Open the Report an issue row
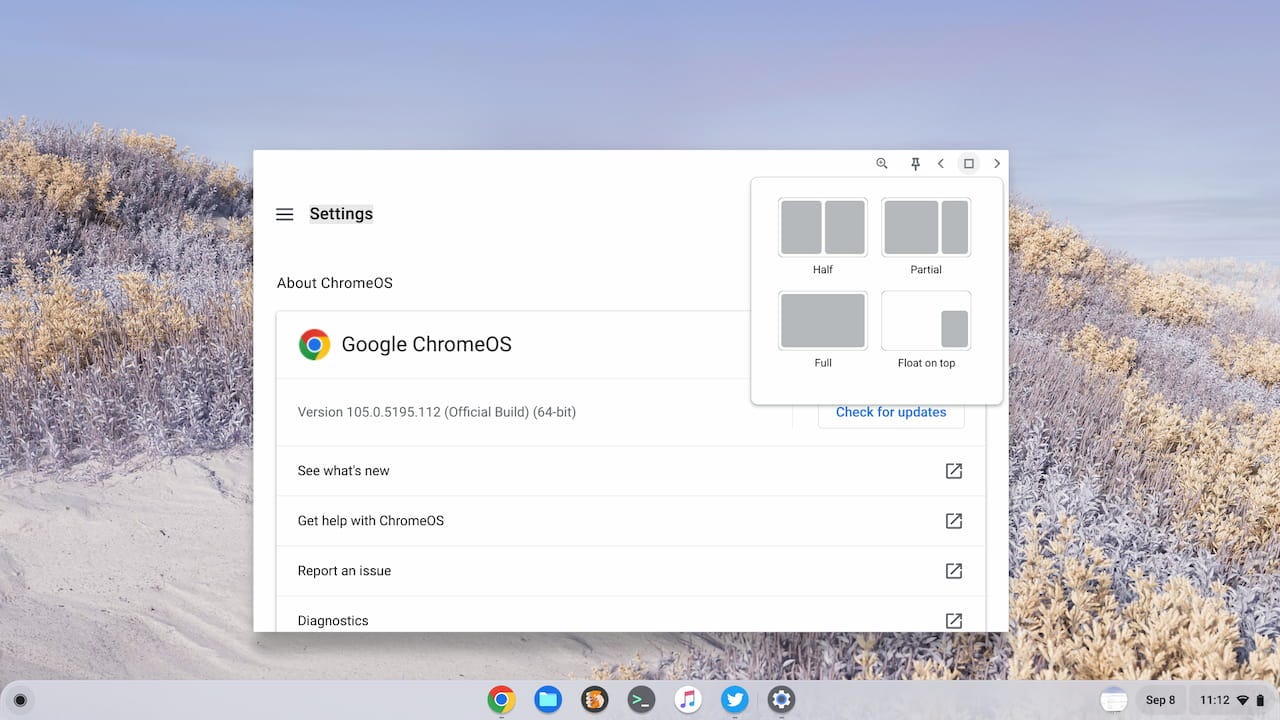Screen dimensions: 1280x720 click(631, 571)
